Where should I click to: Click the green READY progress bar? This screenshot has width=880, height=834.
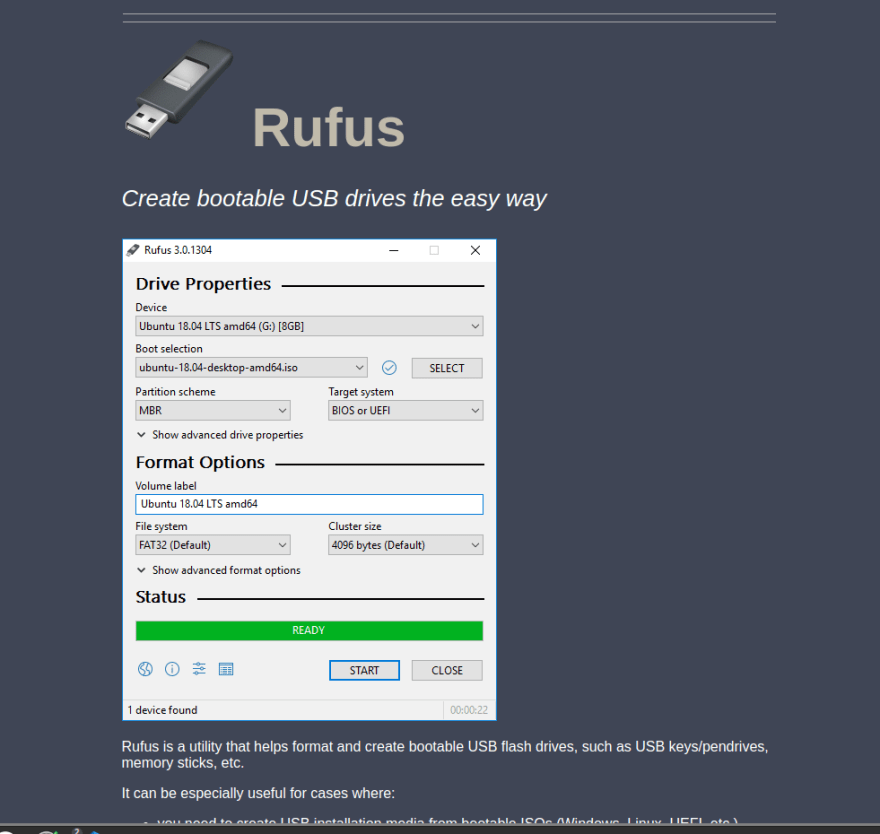click(309, 630)
